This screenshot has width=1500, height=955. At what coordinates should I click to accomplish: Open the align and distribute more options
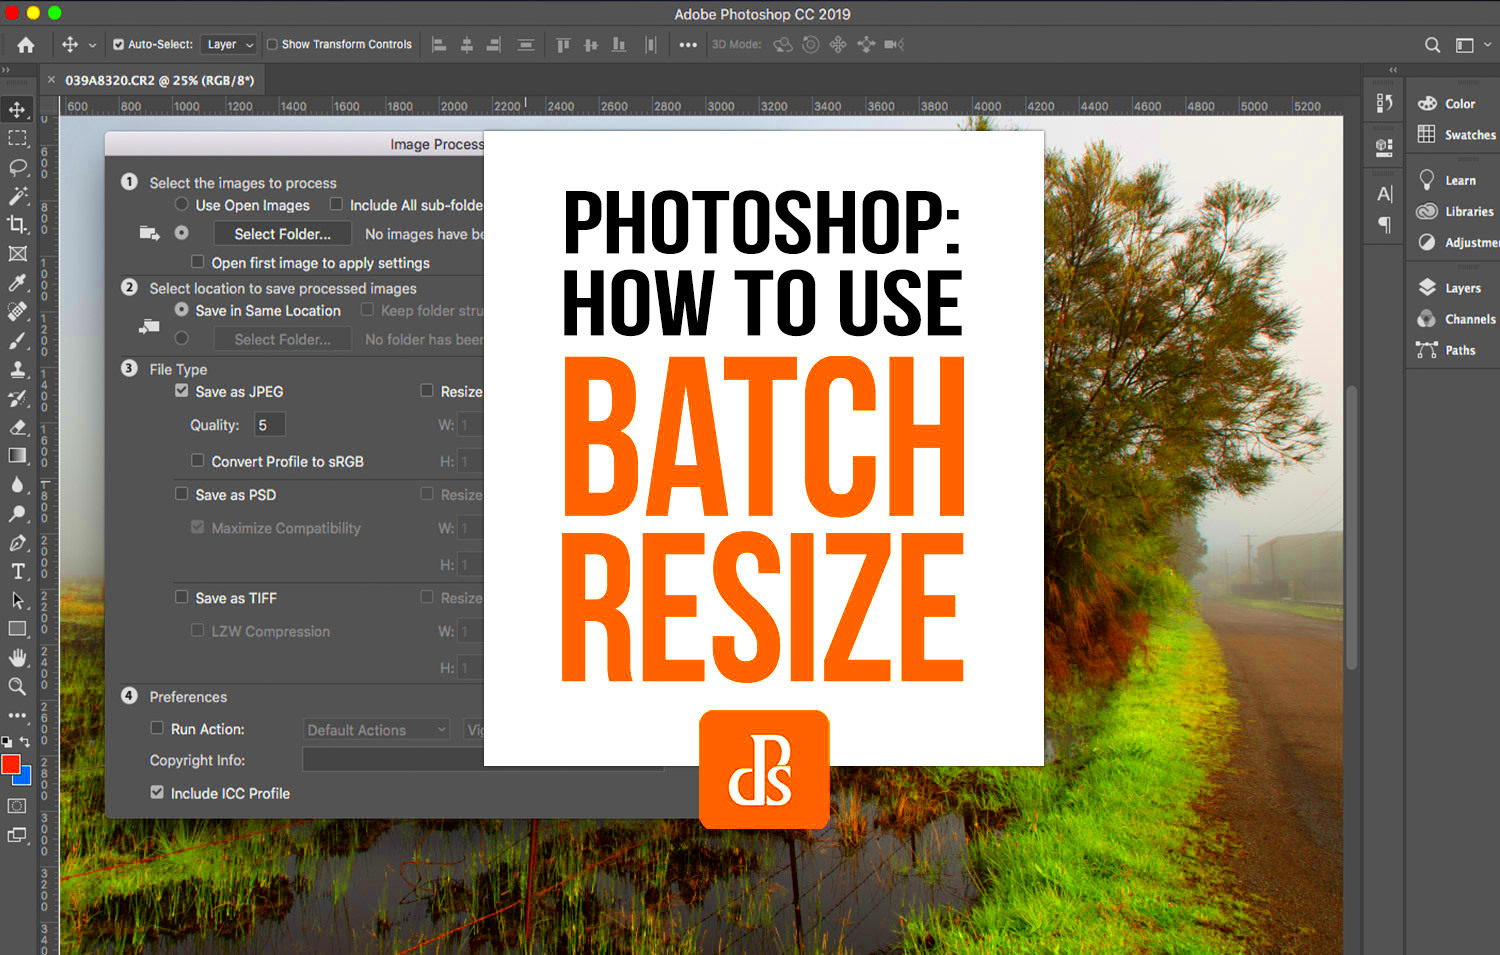688,45
